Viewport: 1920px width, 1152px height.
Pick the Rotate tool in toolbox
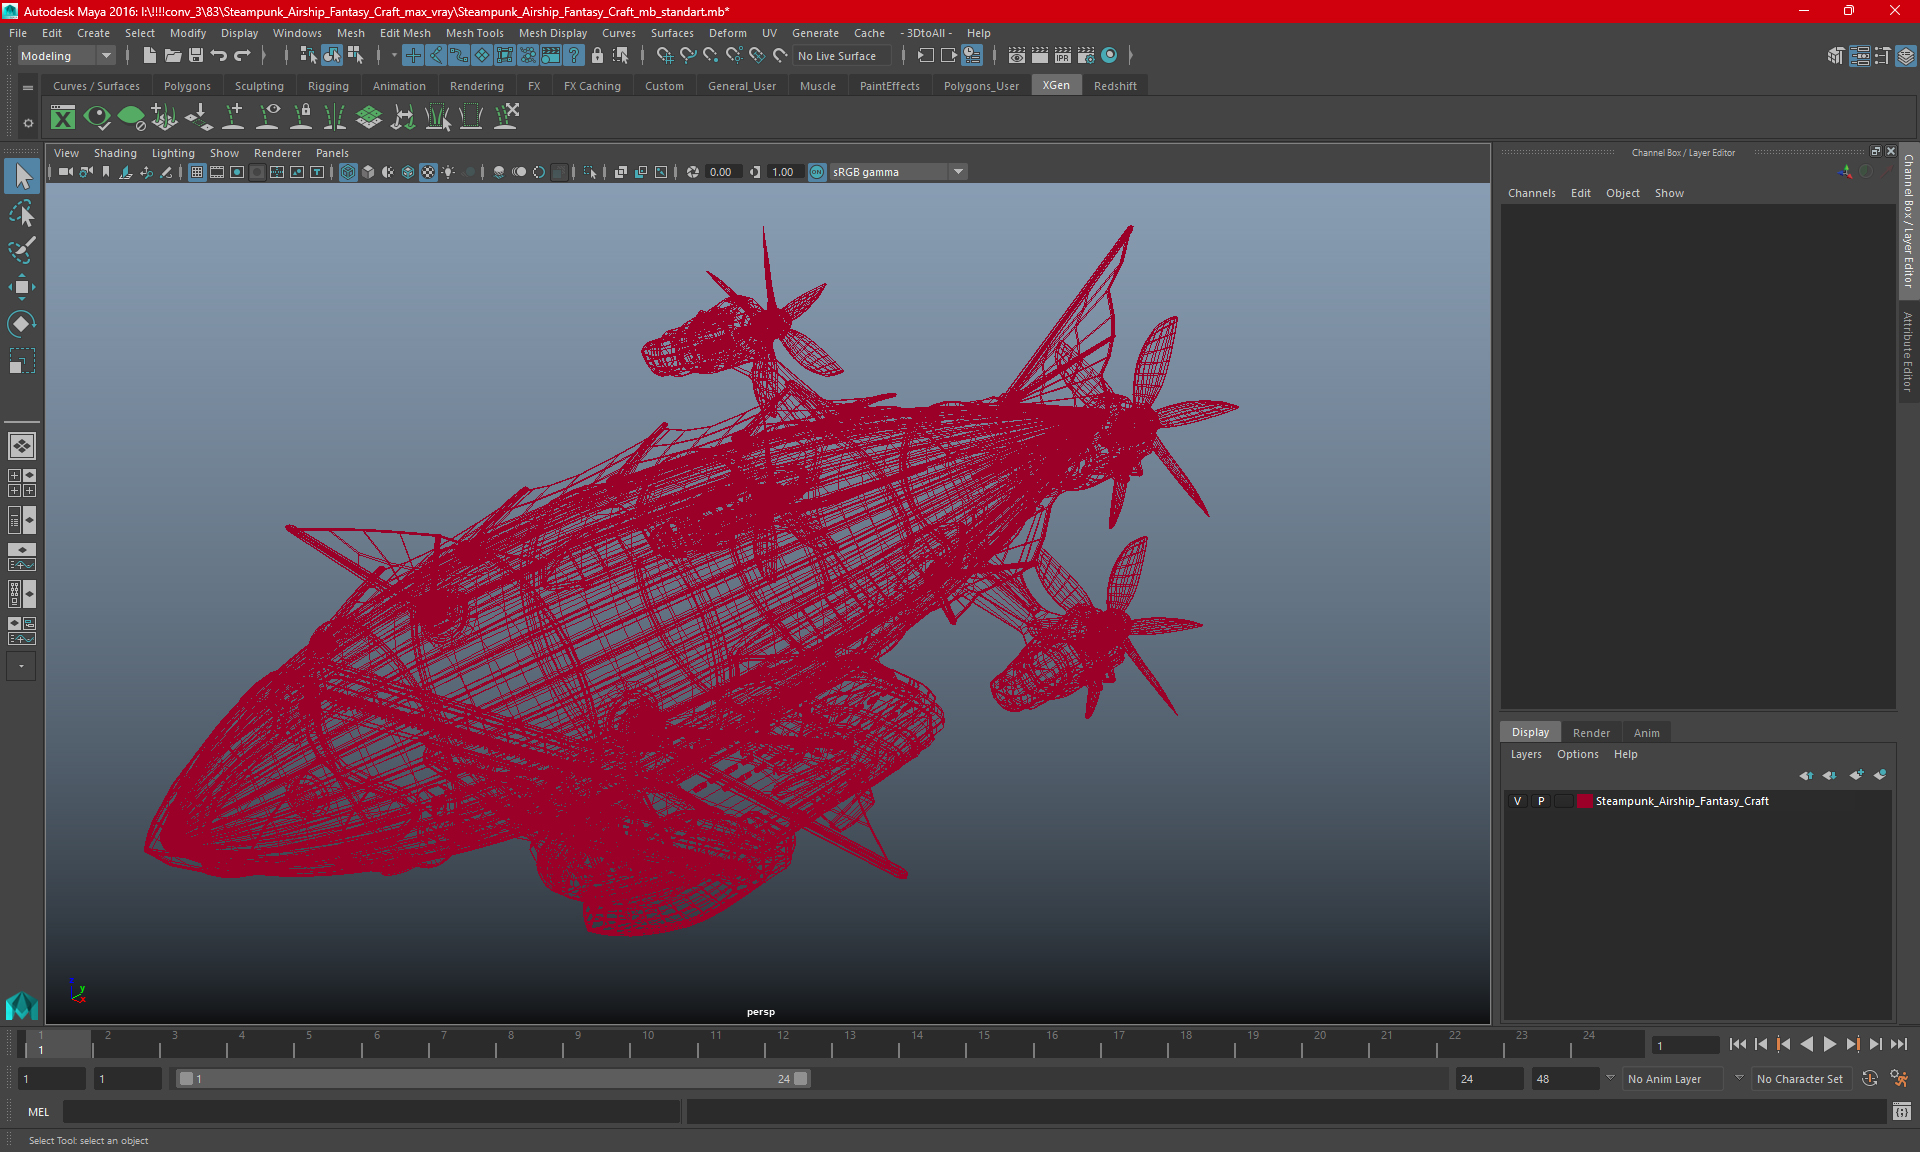(x=22, y=324)
